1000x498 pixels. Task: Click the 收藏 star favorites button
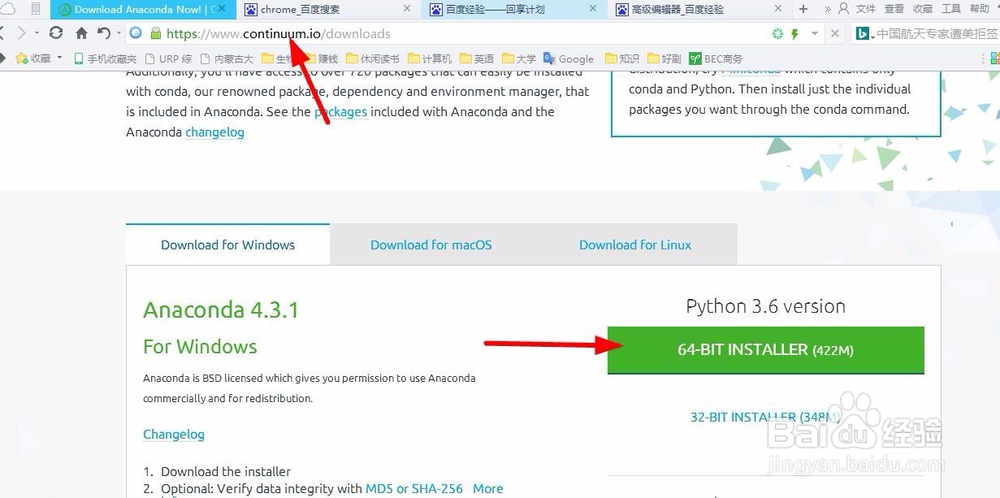(x=33, y=59)
